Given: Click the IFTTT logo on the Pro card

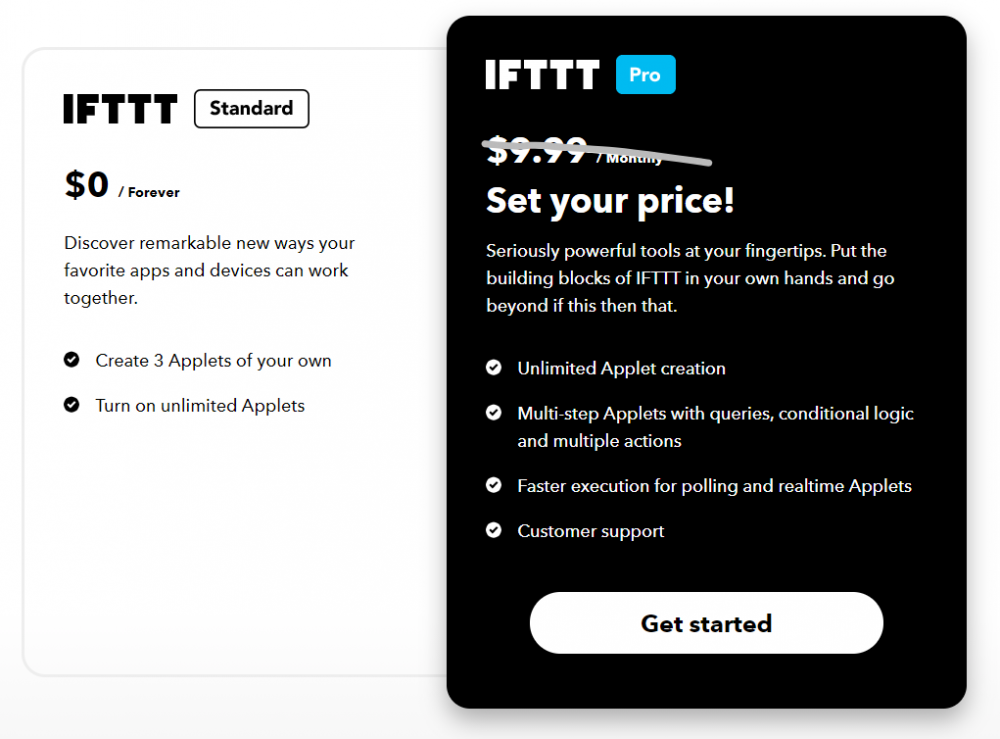Looking at the screenshot, I should pyautogui.click(x=541, y=74).
